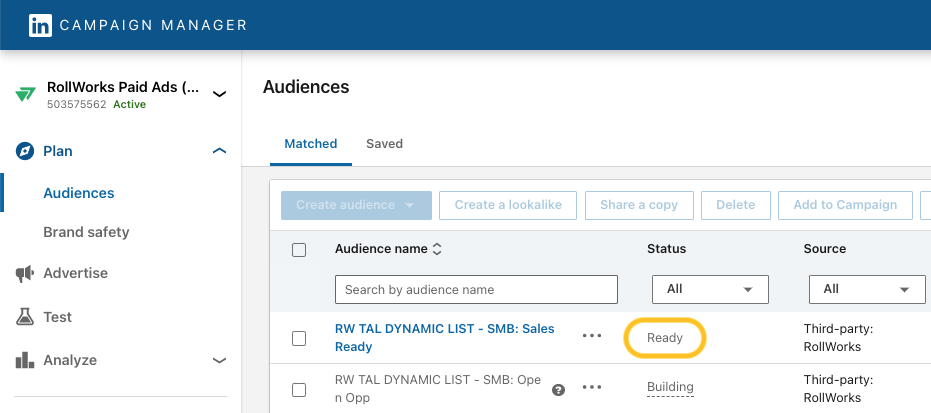Select the SMB: Open Opp audience checkbox
Image resolution: width=931 pixels, height=413 pixels.
click(x=299, y=389)
